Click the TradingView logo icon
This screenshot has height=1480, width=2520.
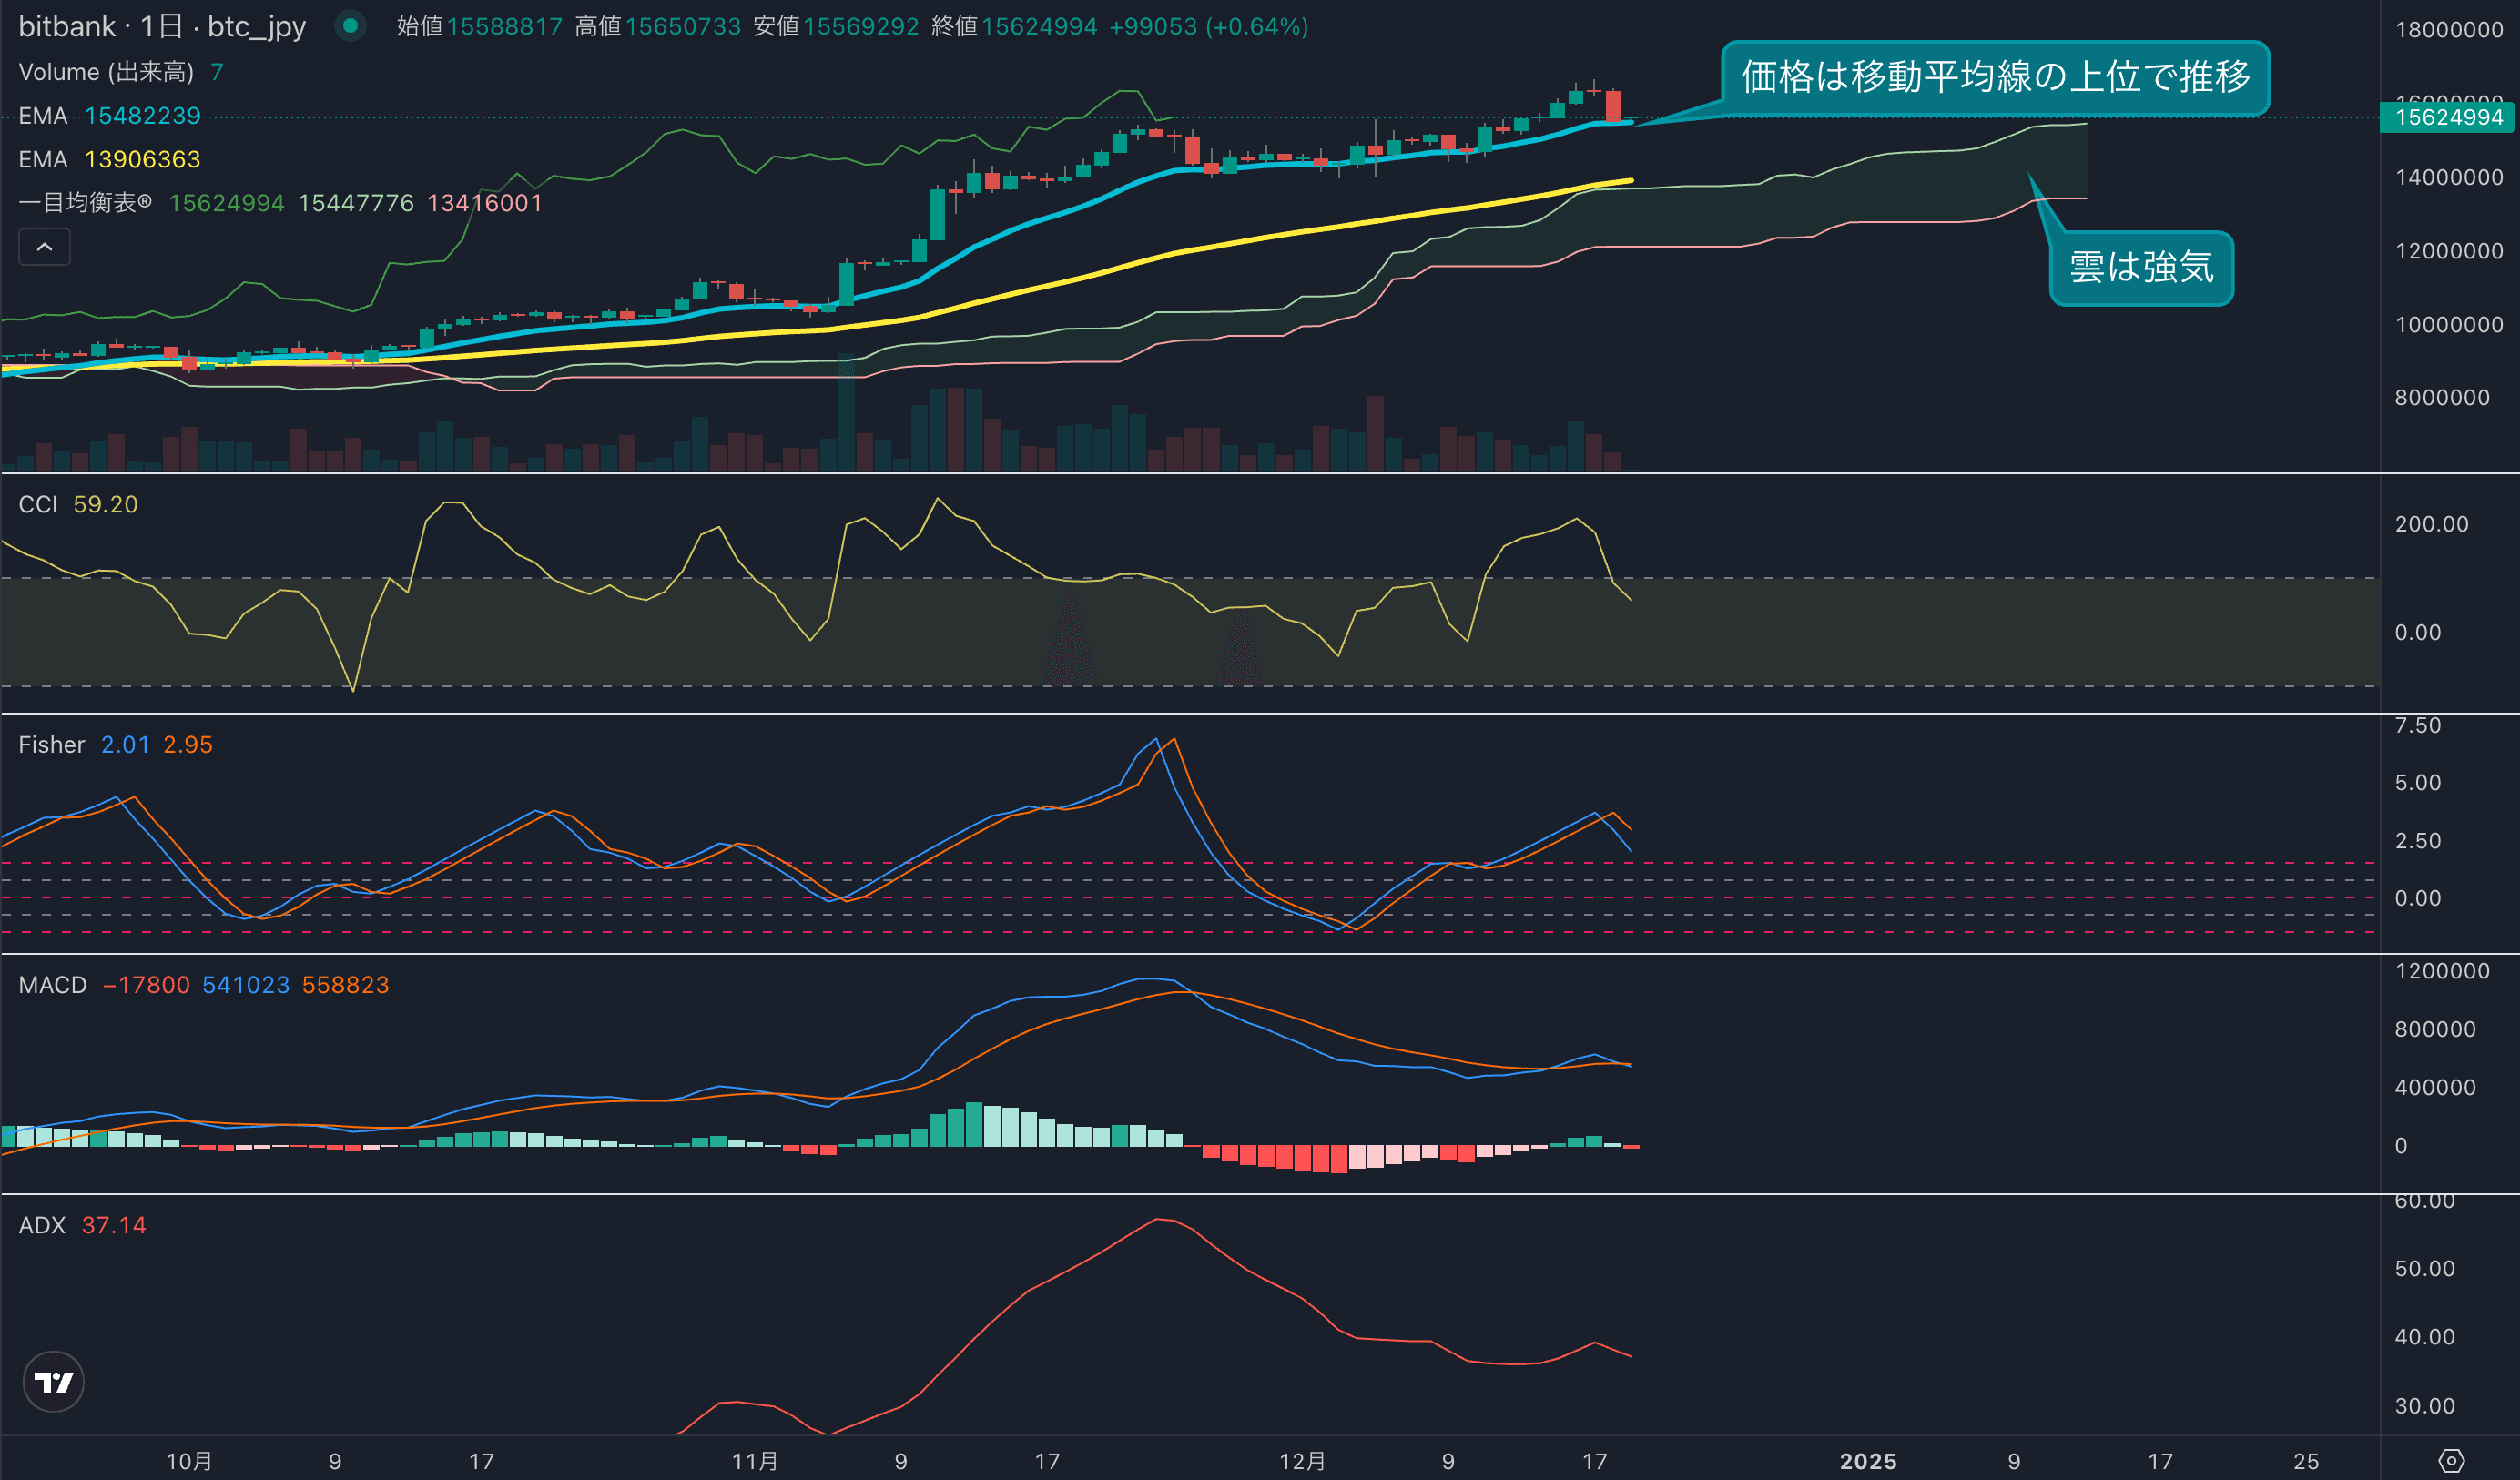coord(53,1381)
